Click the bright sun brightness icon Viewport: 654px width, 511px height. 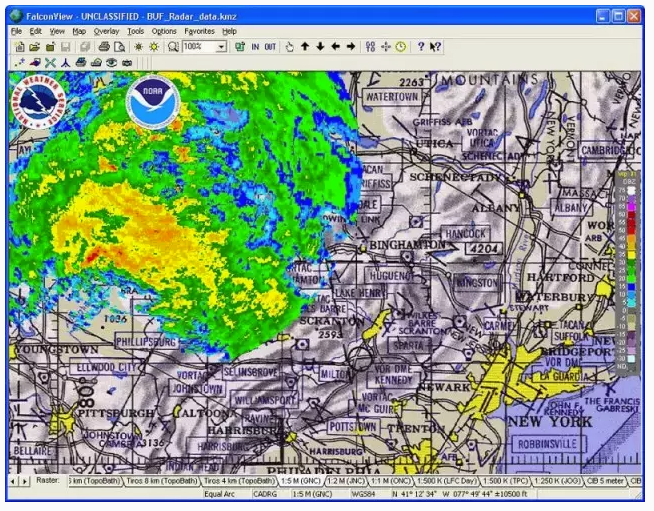(154, 47)
